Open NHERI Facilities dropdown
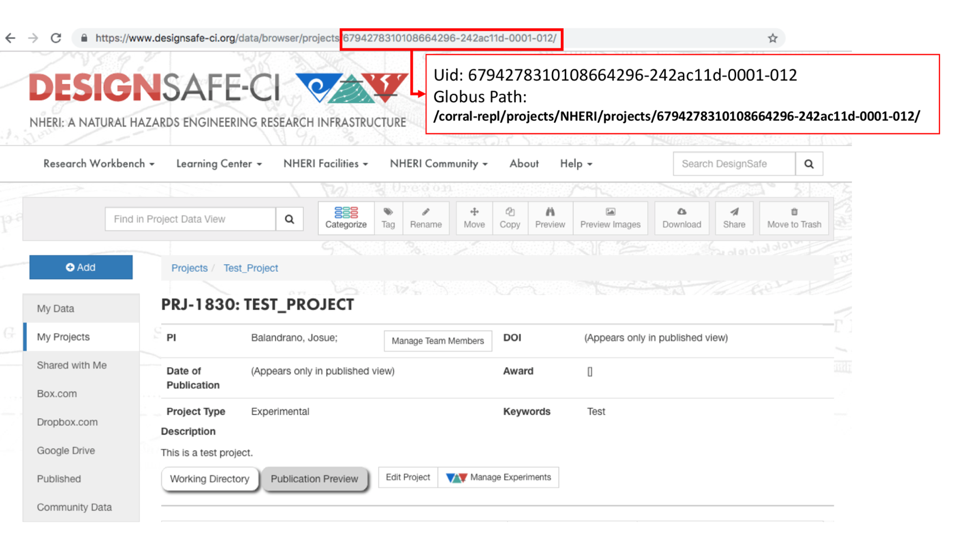 (x=325, y=164)
